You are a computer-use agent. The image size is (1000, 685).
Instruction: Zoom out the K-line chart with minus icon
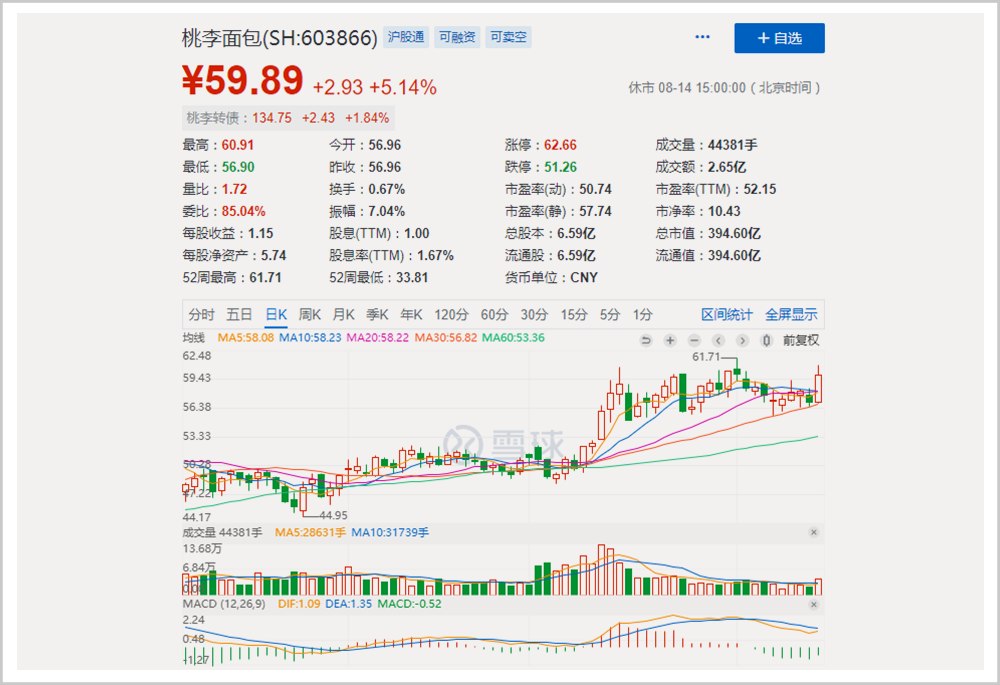point(694,341)
